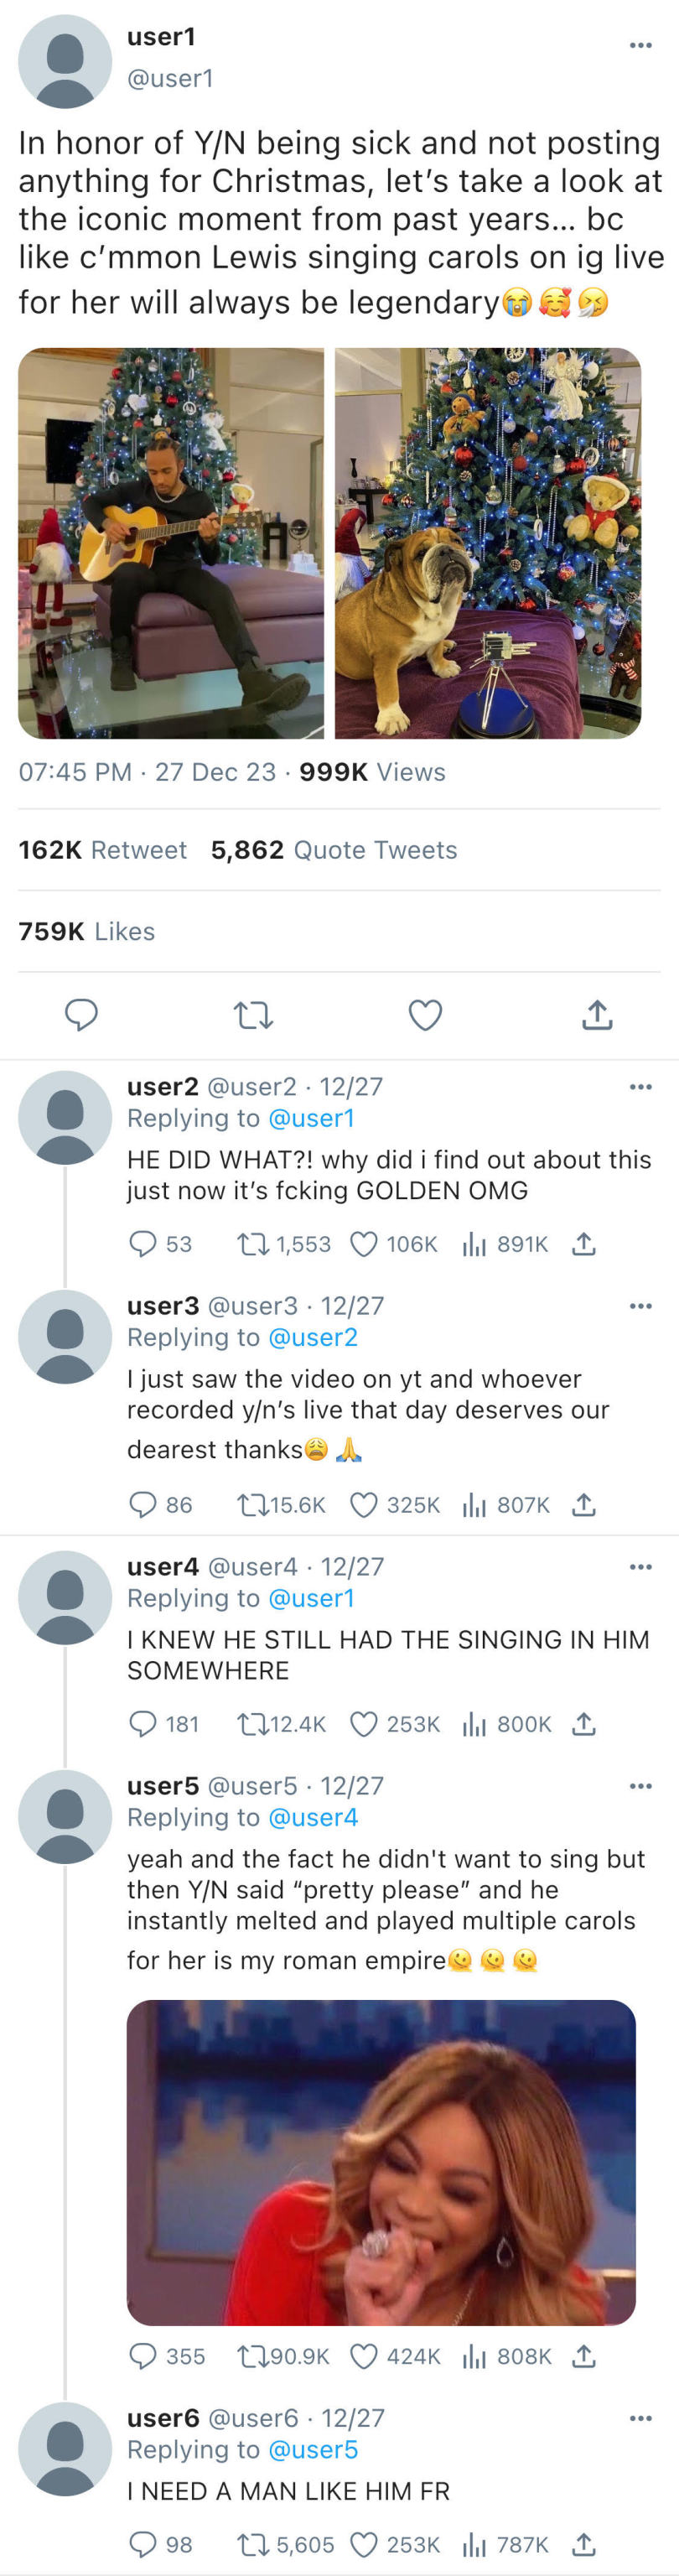Retweet the main tweet by user1
The image size is (679, 2576).
pos(253,1016)
